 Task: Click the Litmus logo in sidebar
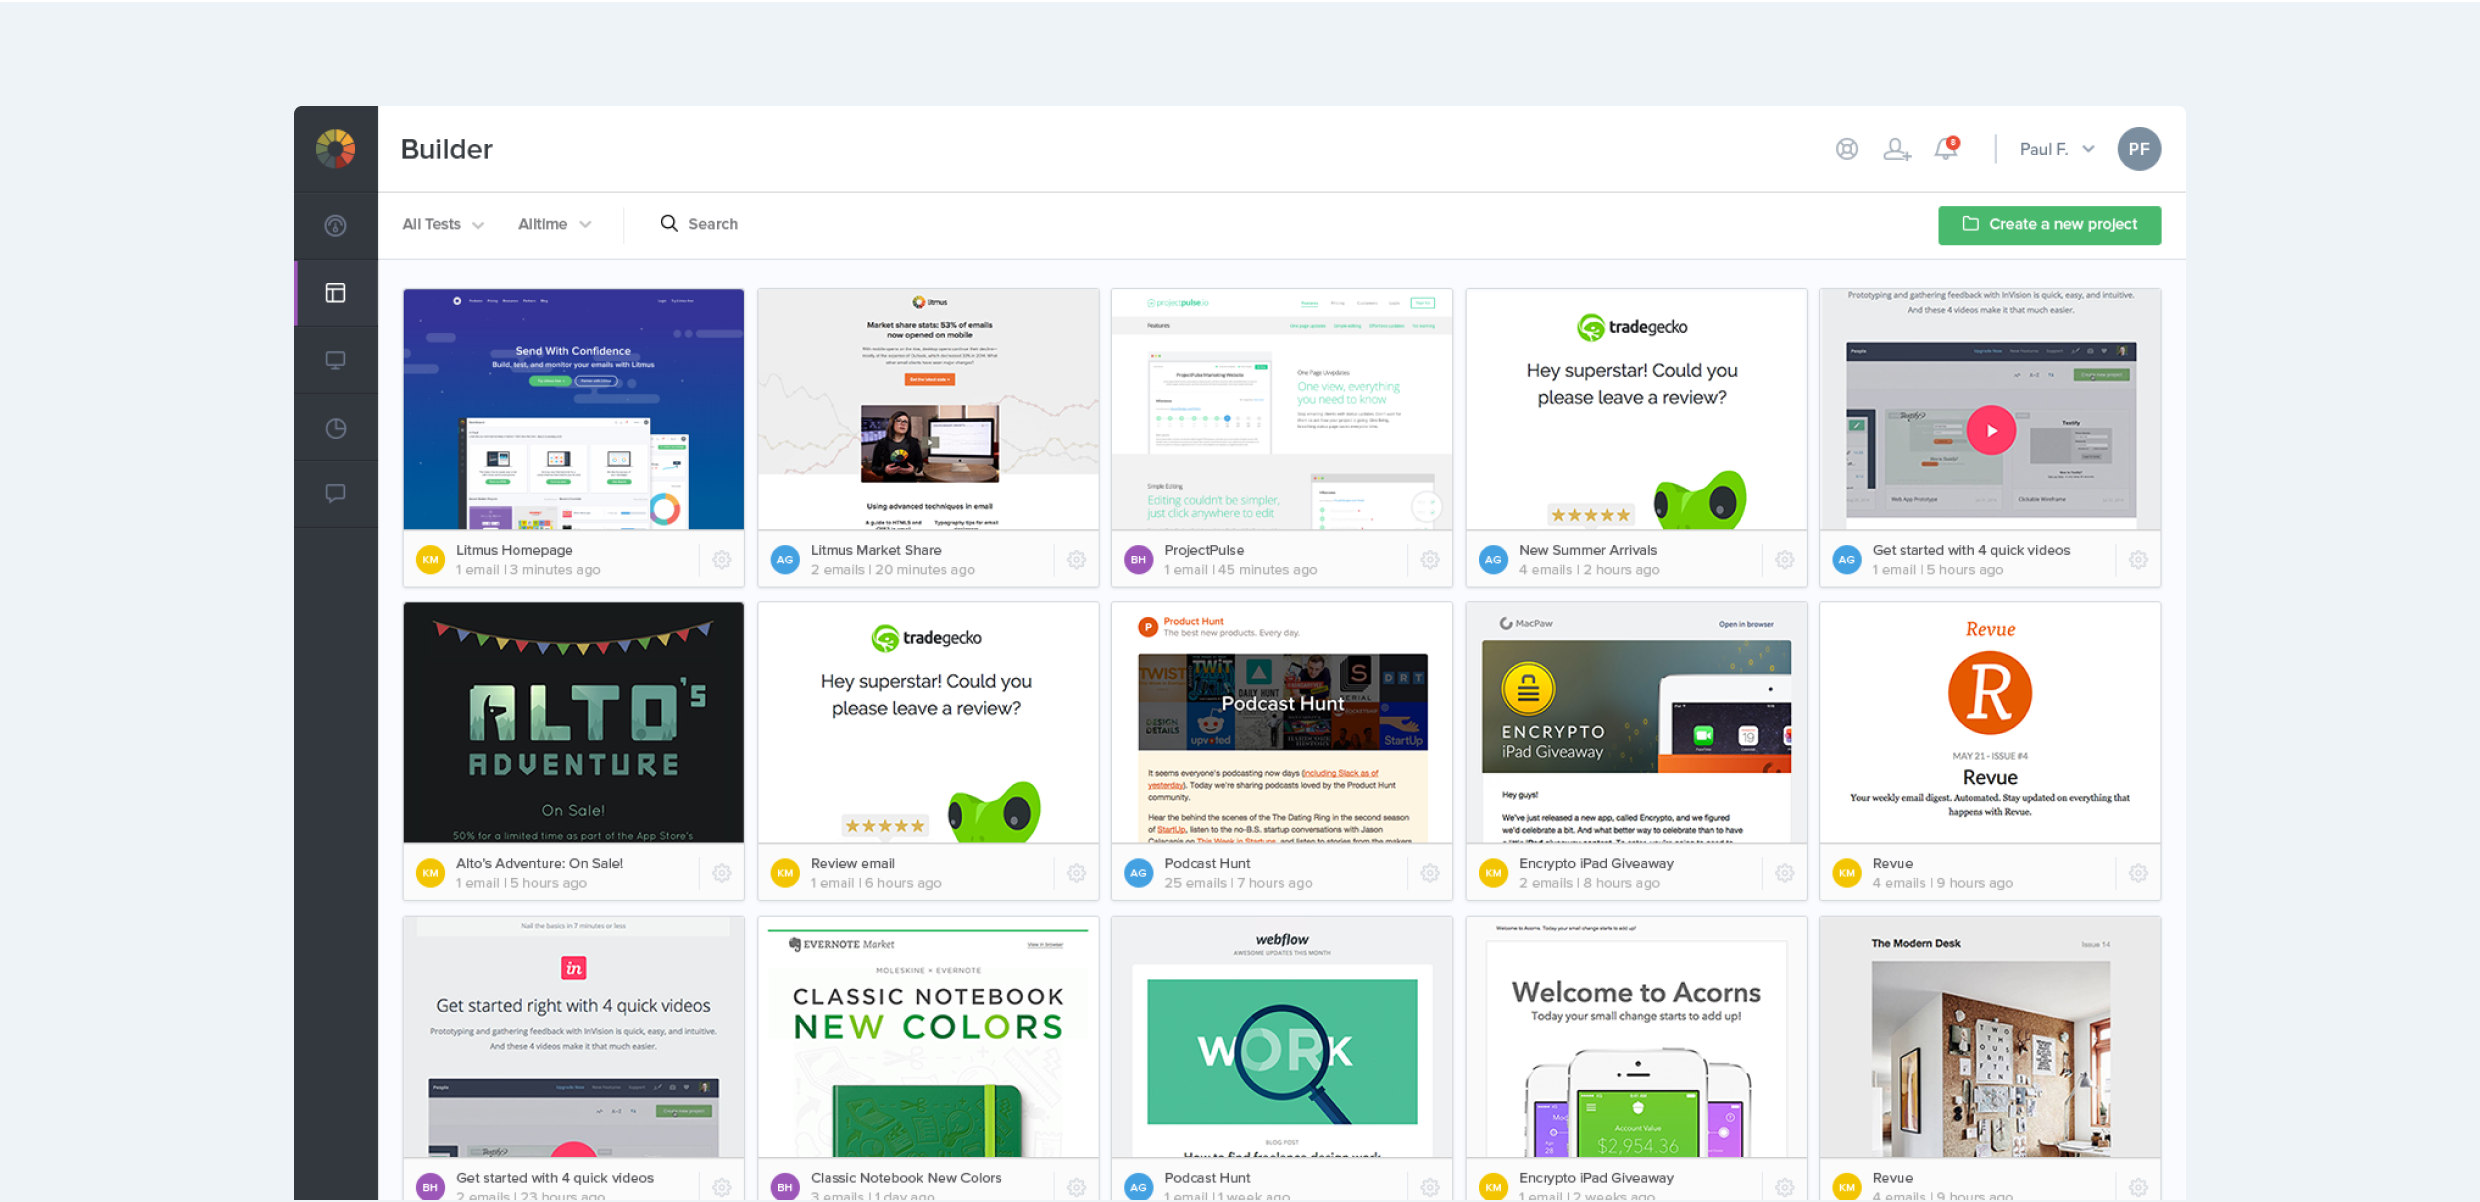tap(335, 149)
